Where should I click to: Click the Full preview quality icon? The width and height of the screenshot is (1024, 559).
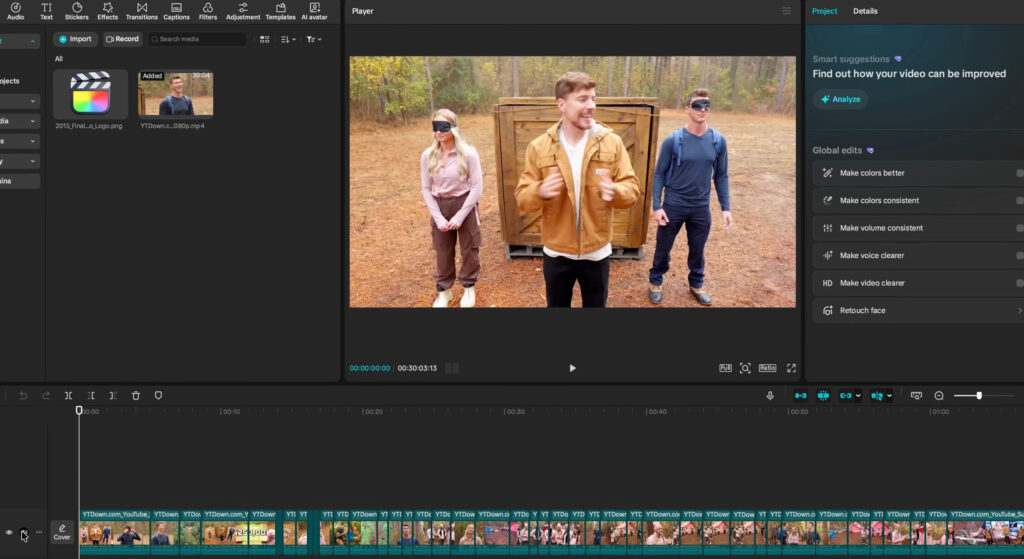pyautogui.click(x=725, y=368)
